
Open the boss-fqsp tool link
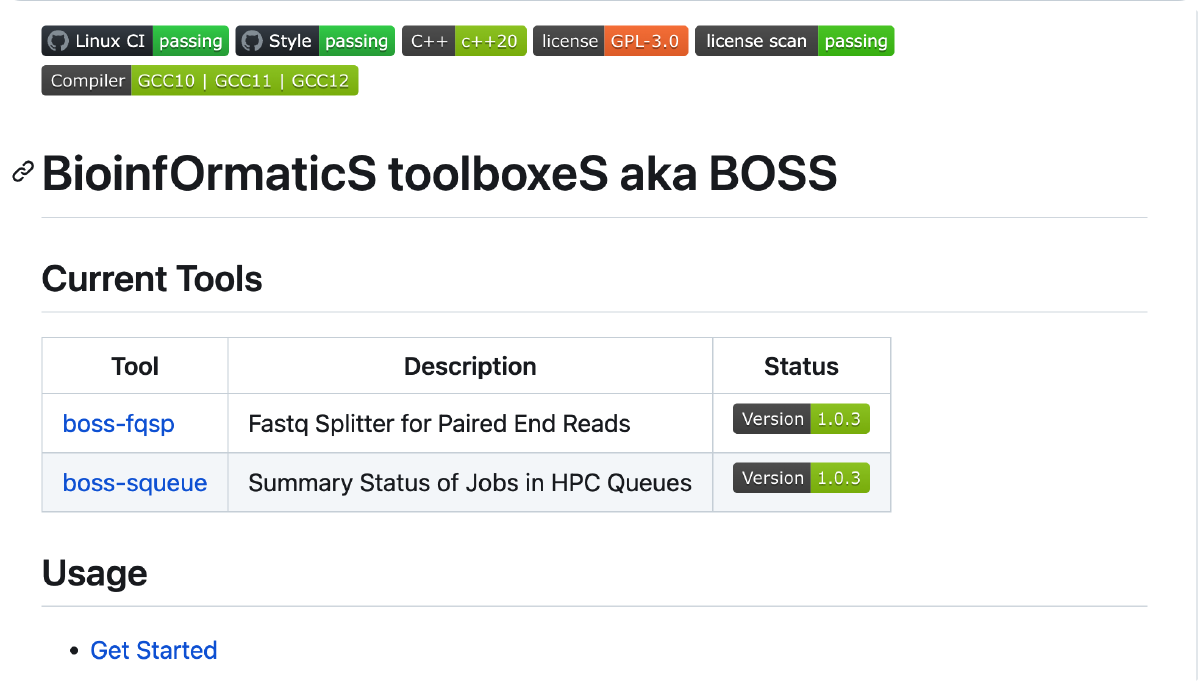[118, 424]
